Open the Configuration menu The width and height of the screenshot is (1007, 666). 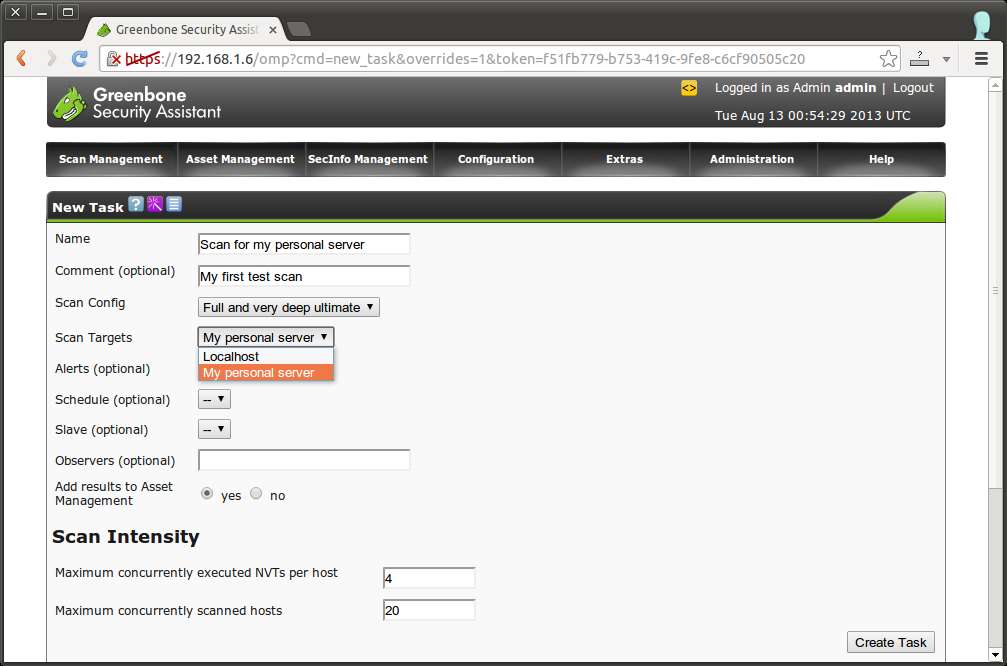(x=496, y=159)
